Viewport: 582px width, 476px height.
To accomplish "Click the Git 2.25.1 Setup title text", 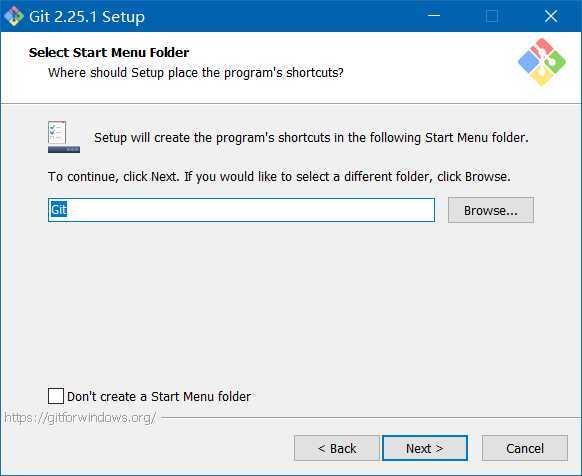I will 87,17.
